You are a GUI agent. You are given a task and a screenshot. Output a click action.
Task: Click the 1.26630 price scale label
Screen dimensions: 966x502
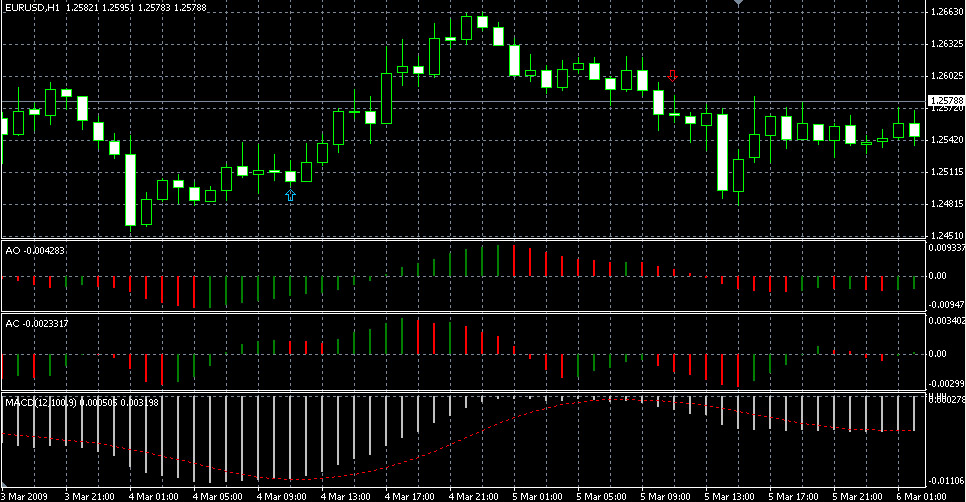[x=947, y=12]
